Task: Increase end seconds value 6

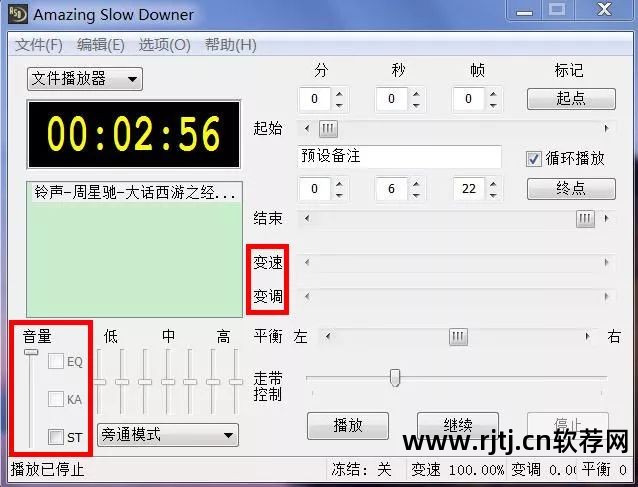Action: click(416, 183)
